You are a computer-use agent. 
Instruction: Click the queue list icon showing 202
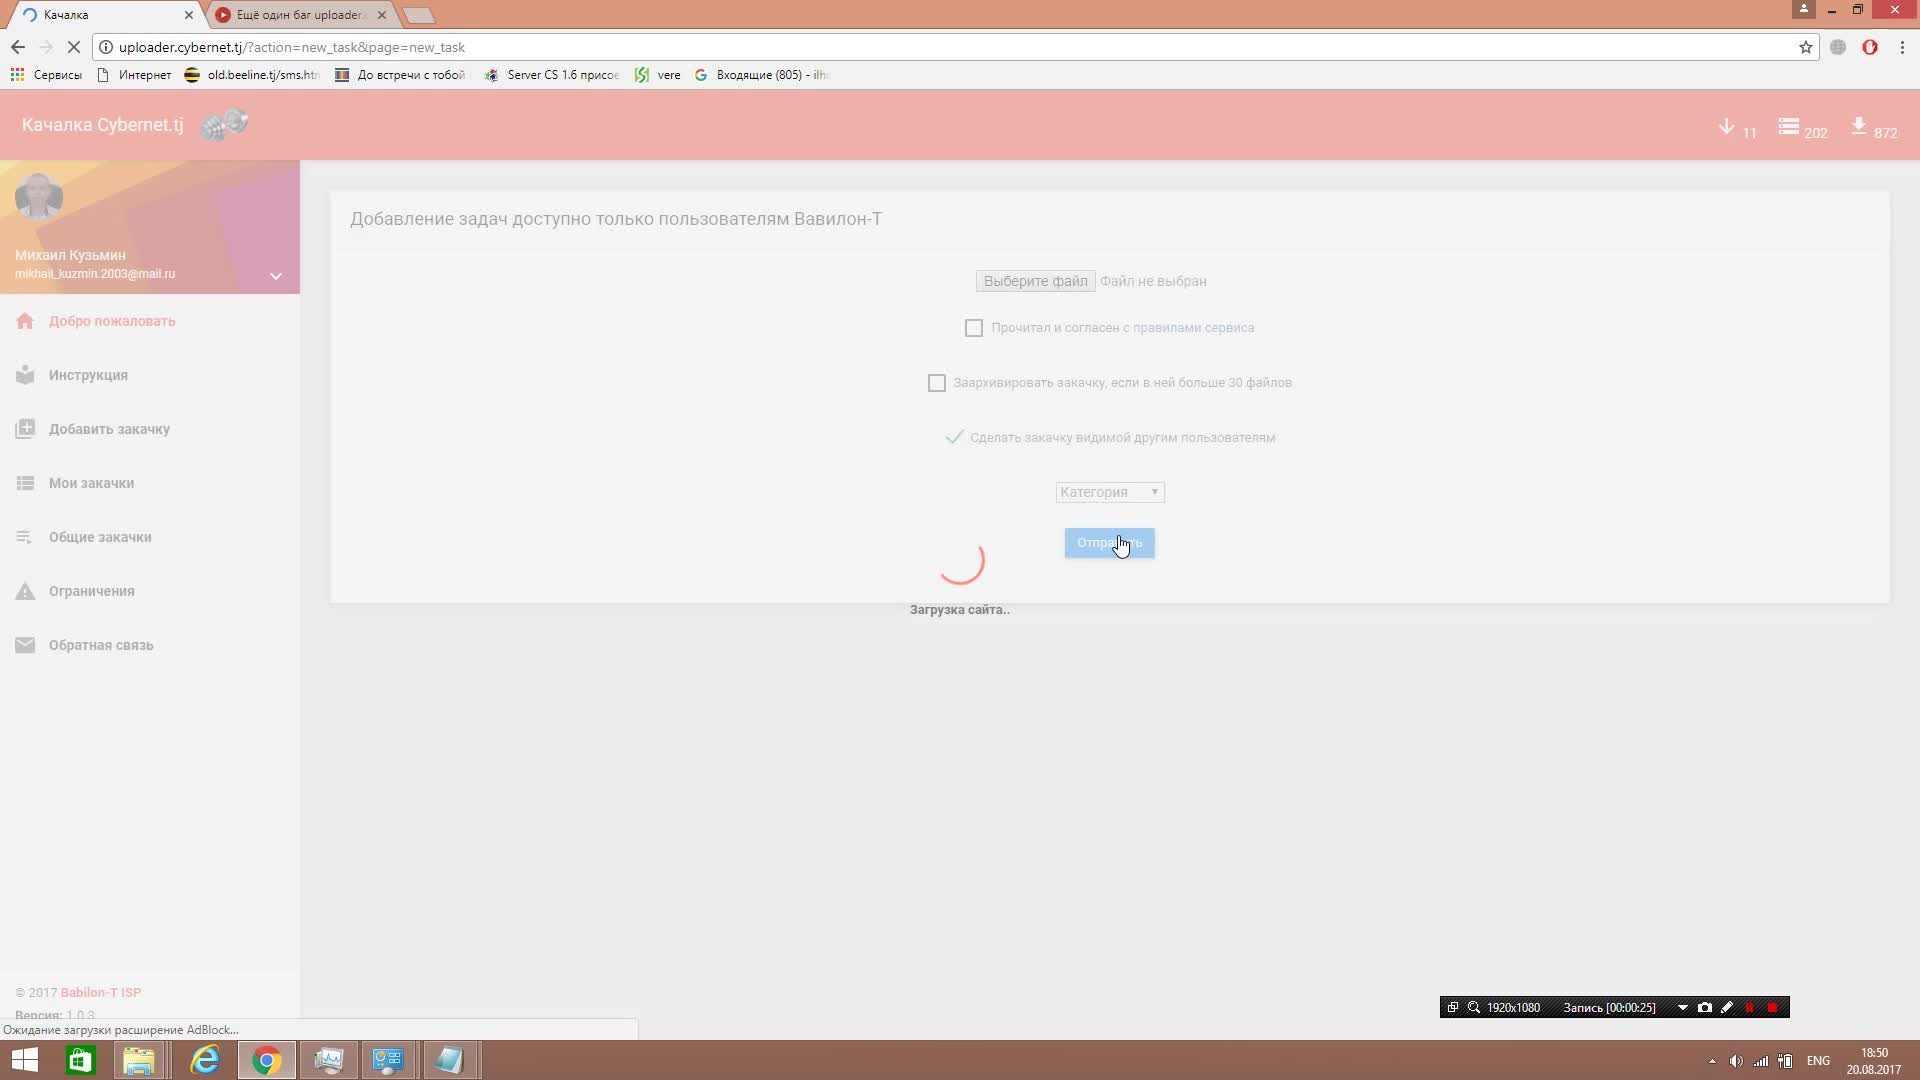point(1788,127)
